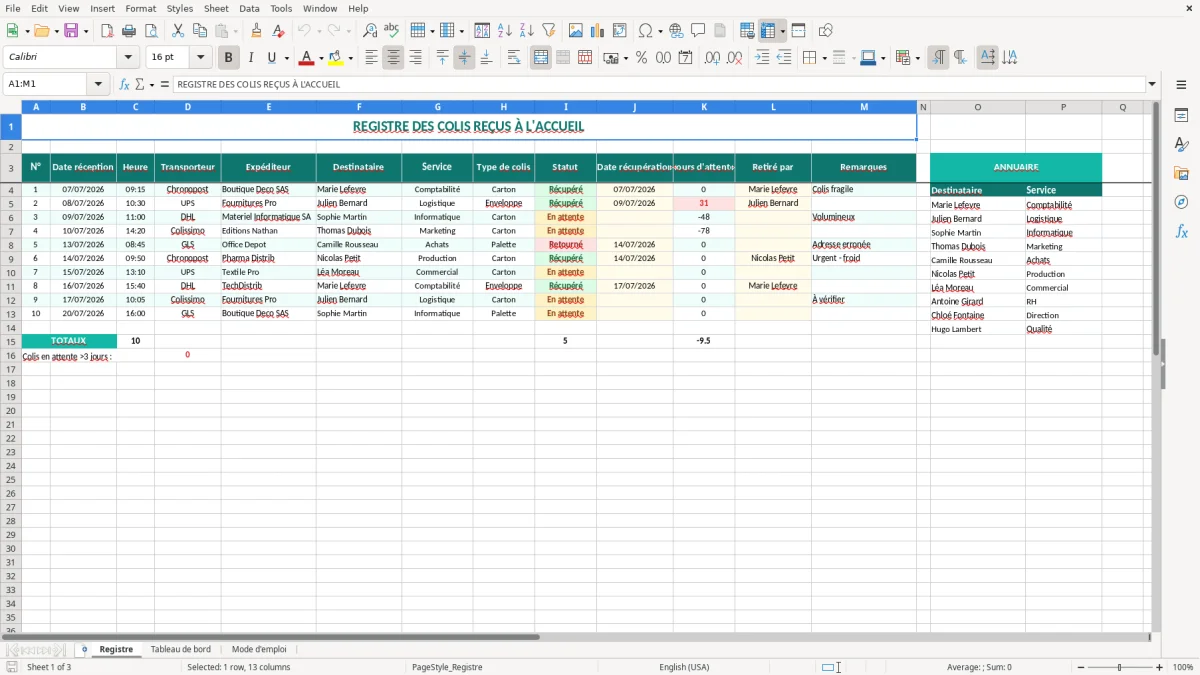The image size is (1200, 675).
Task: Apply the yellow background color swatch
Action: (336, 58)
